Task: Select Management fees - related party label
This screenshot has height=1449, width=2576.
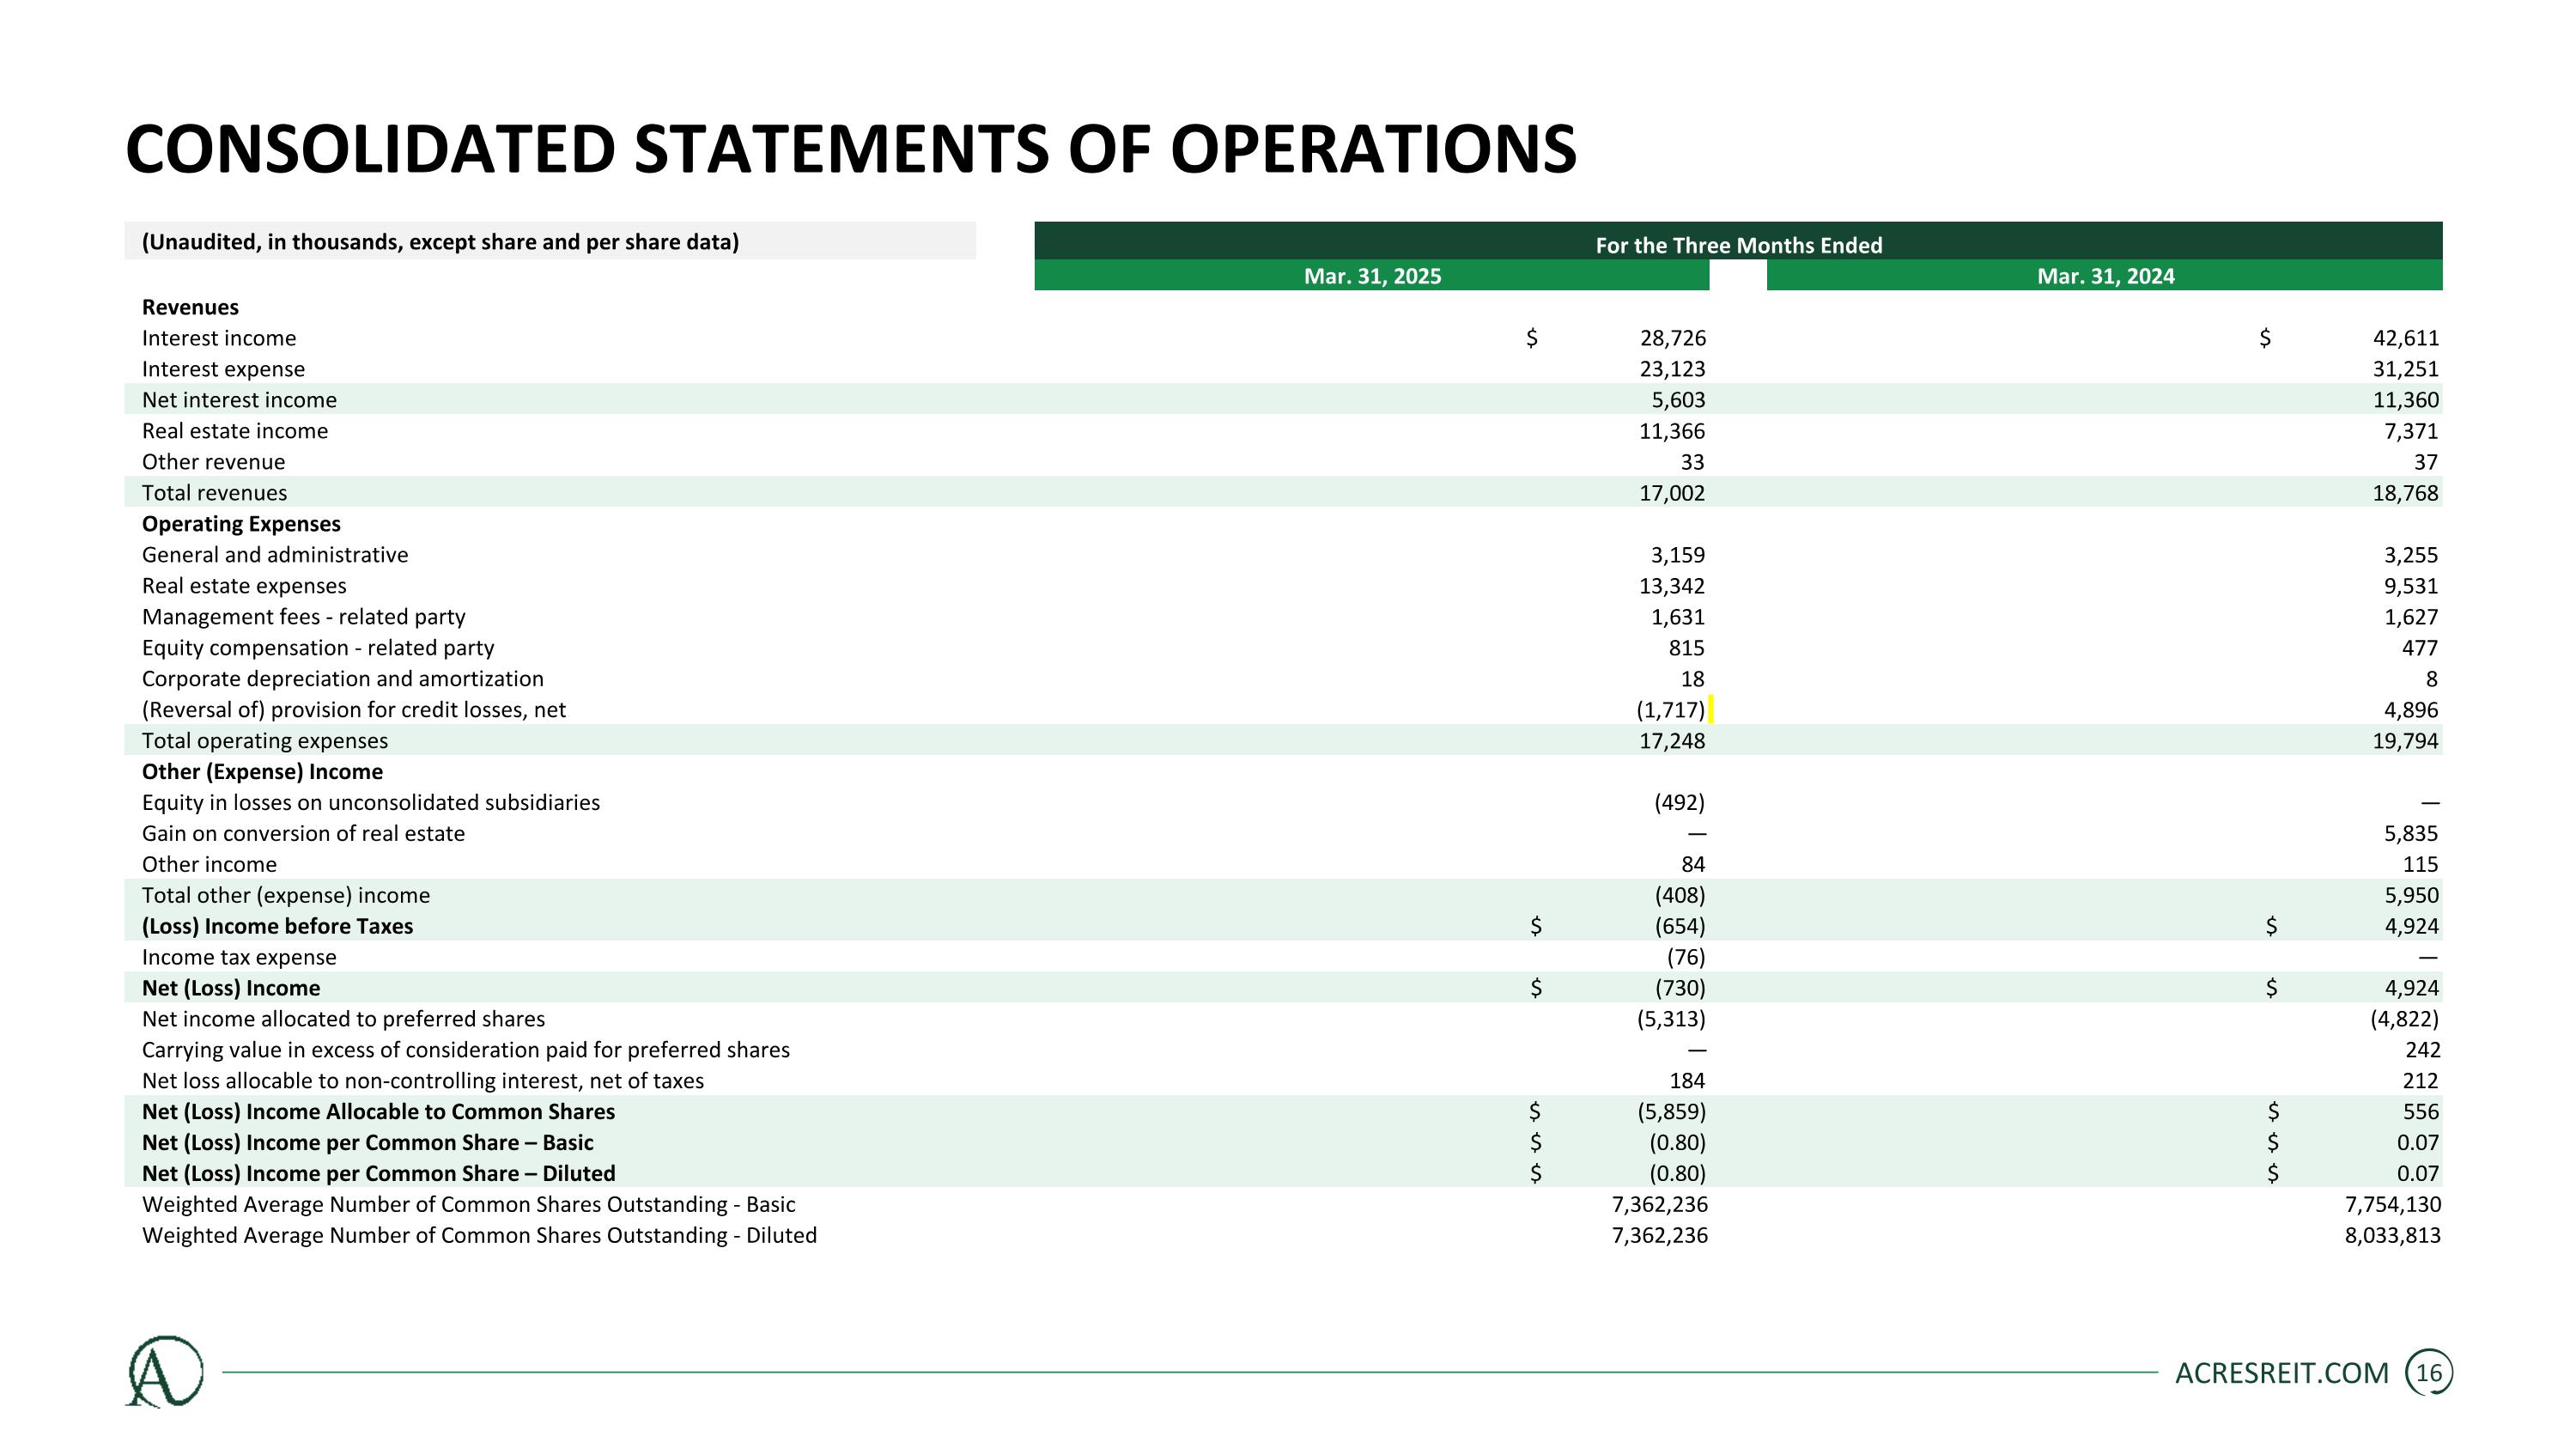Action: coord(304,617)
